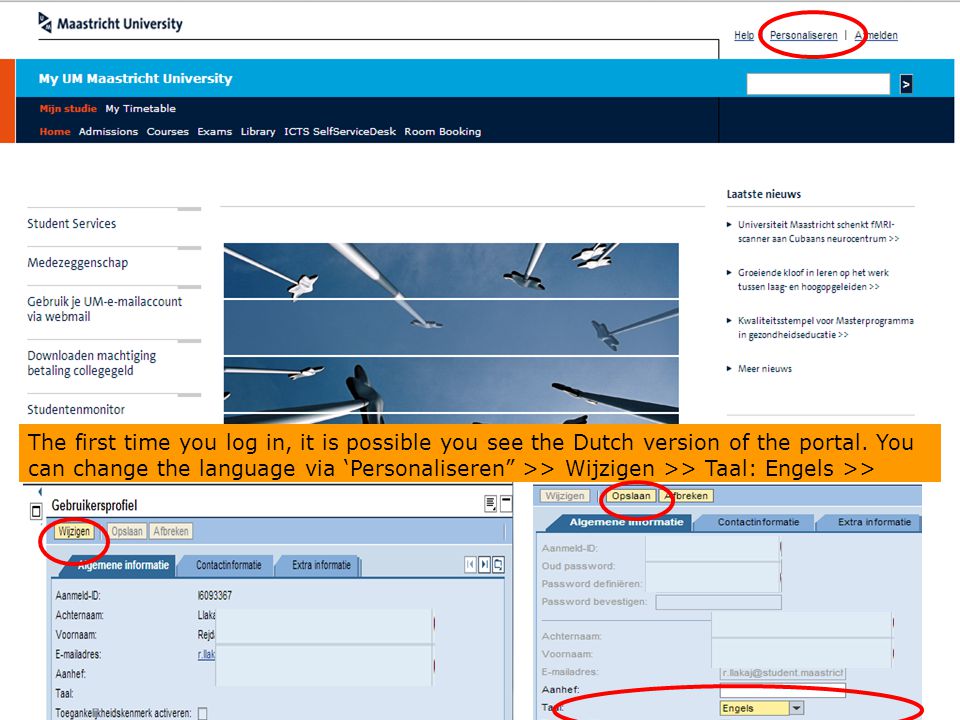Screen dimensions: 960x720
Task: Open Student Services in sidebar
Action: click(72, 223)
